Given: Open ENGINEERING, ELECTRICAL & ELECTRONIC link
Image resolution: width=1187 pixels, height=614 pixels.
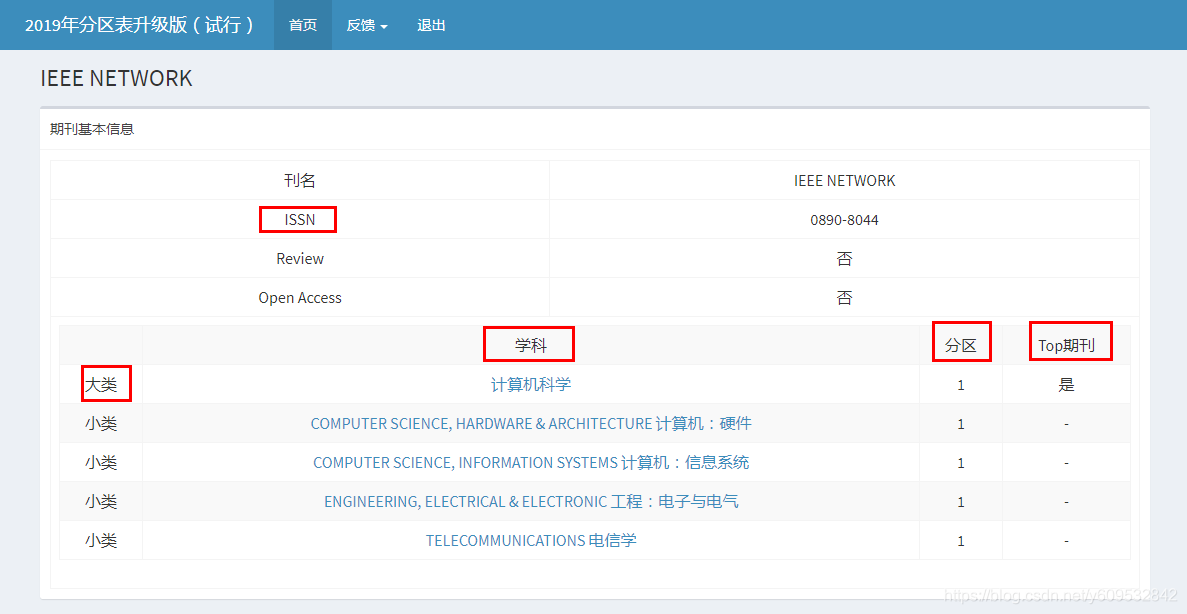Looking at the screenshot, I should pyautogui.click(x=531, y=502).
